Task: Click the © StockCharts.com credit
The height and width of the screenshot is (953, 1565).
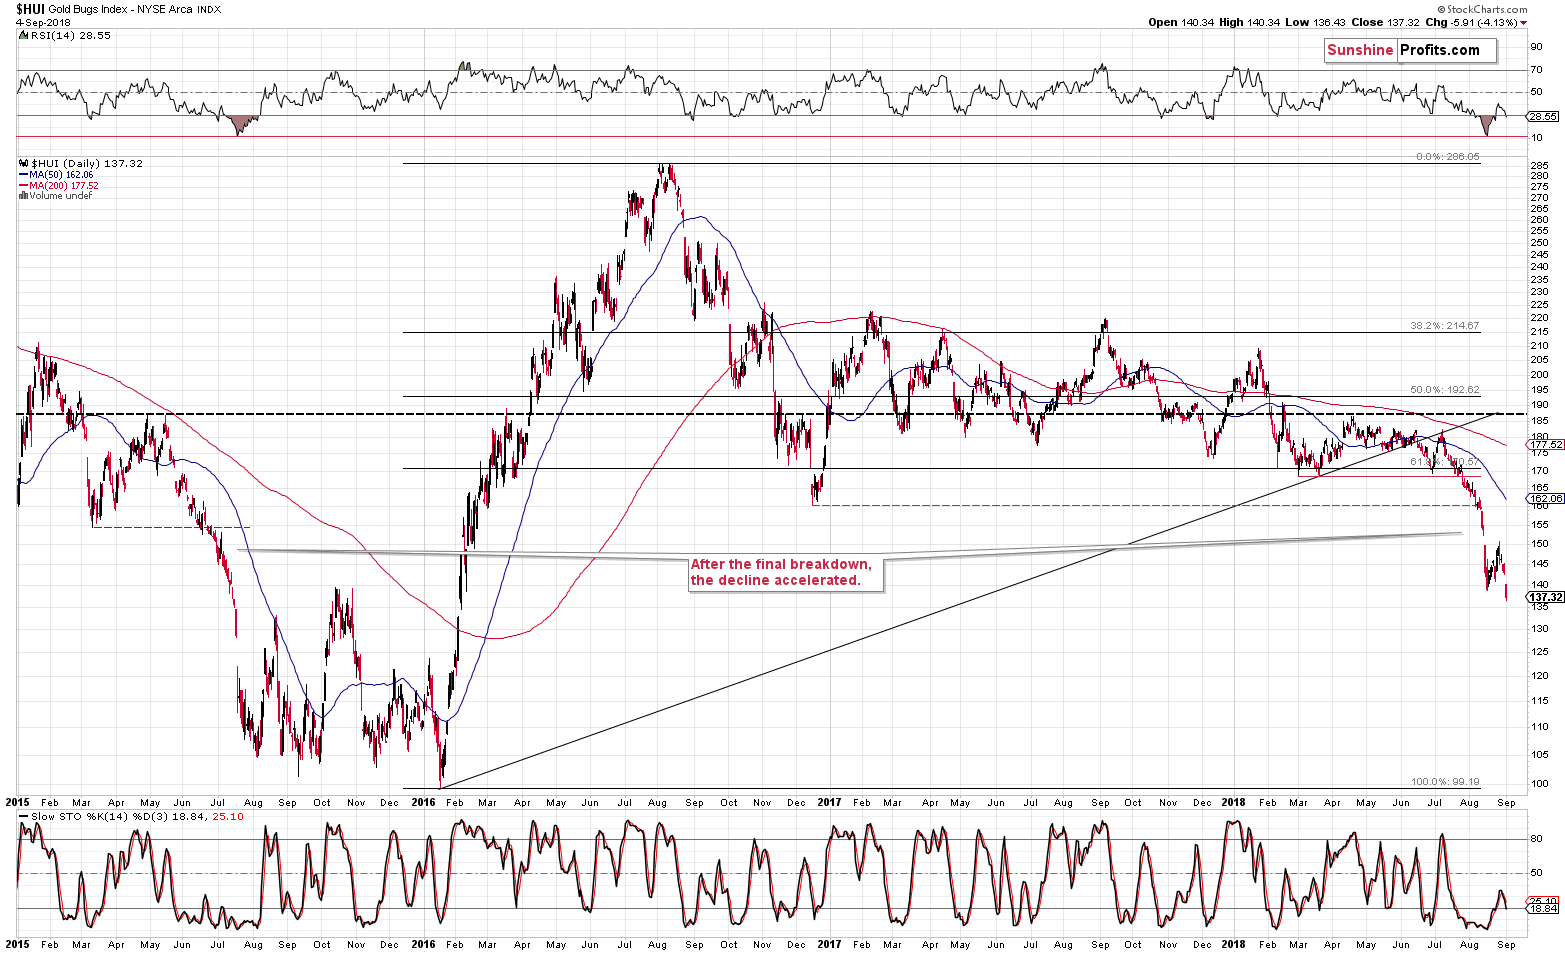Action: [x=1483, y=9]
